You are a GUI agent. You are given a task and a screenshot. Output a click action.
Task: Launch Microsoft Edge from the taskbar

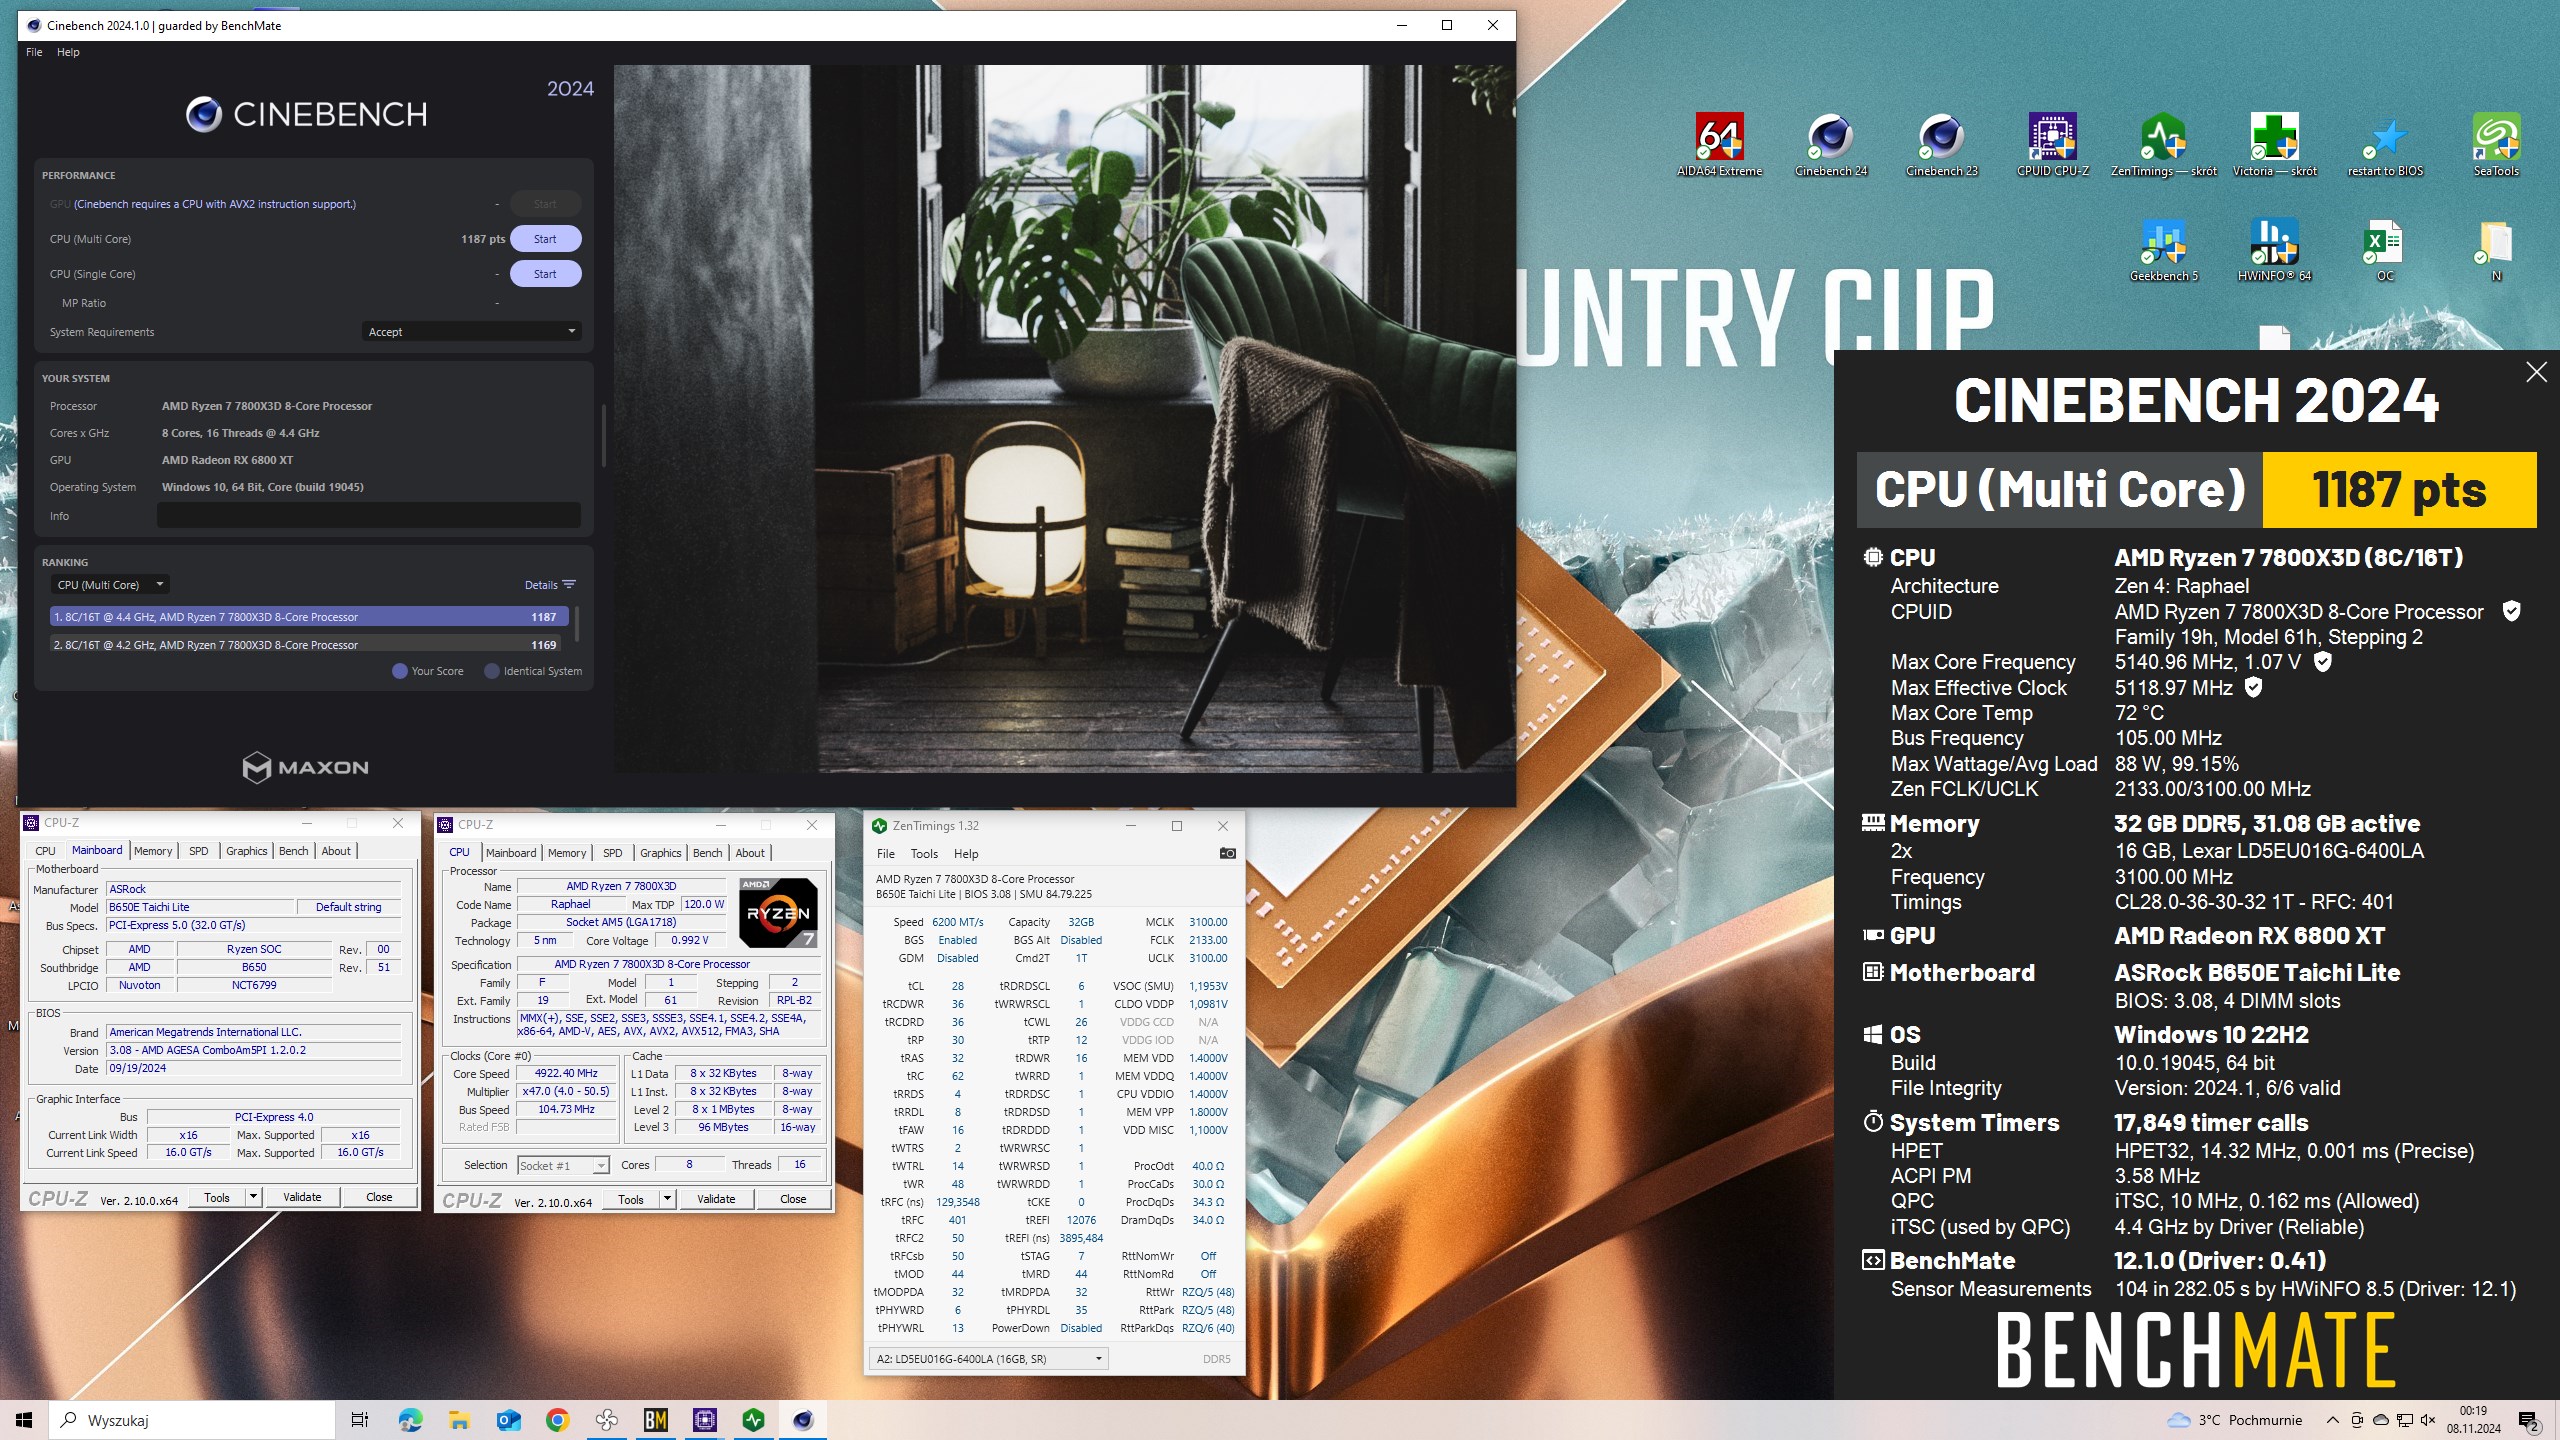(410, 1420)
